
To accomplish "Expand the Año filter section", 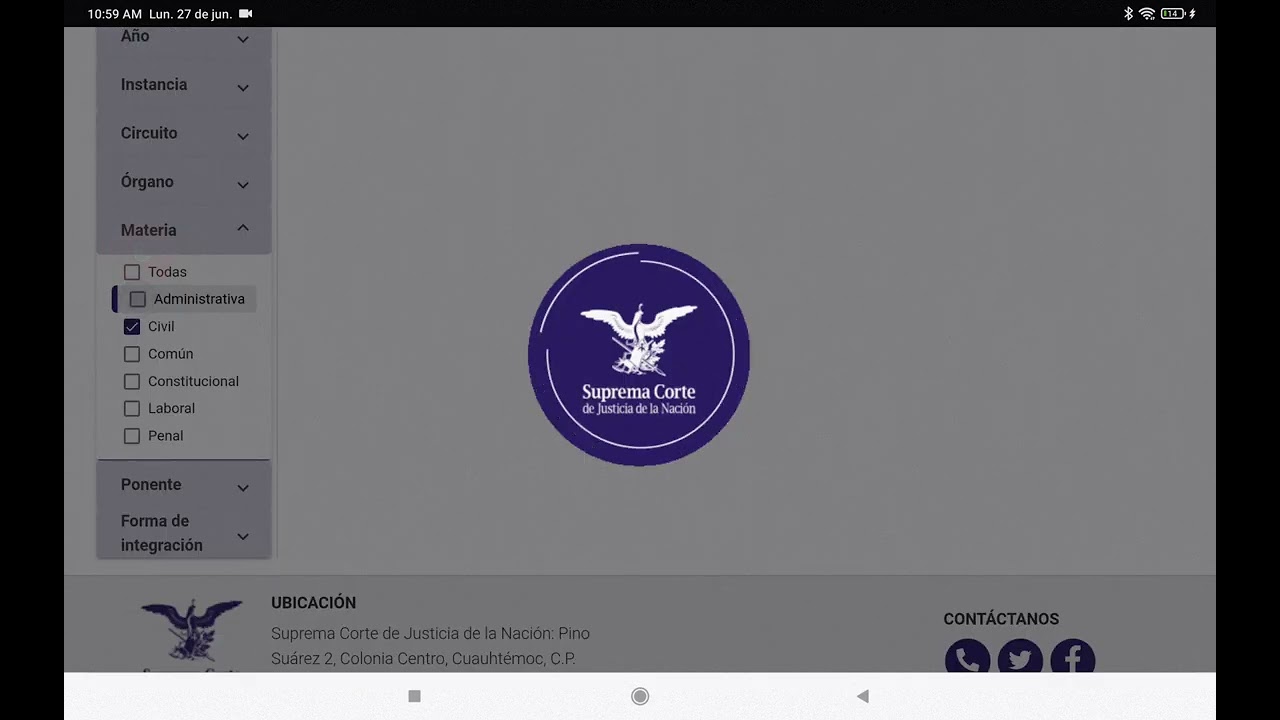I will [x=184, y=39].
